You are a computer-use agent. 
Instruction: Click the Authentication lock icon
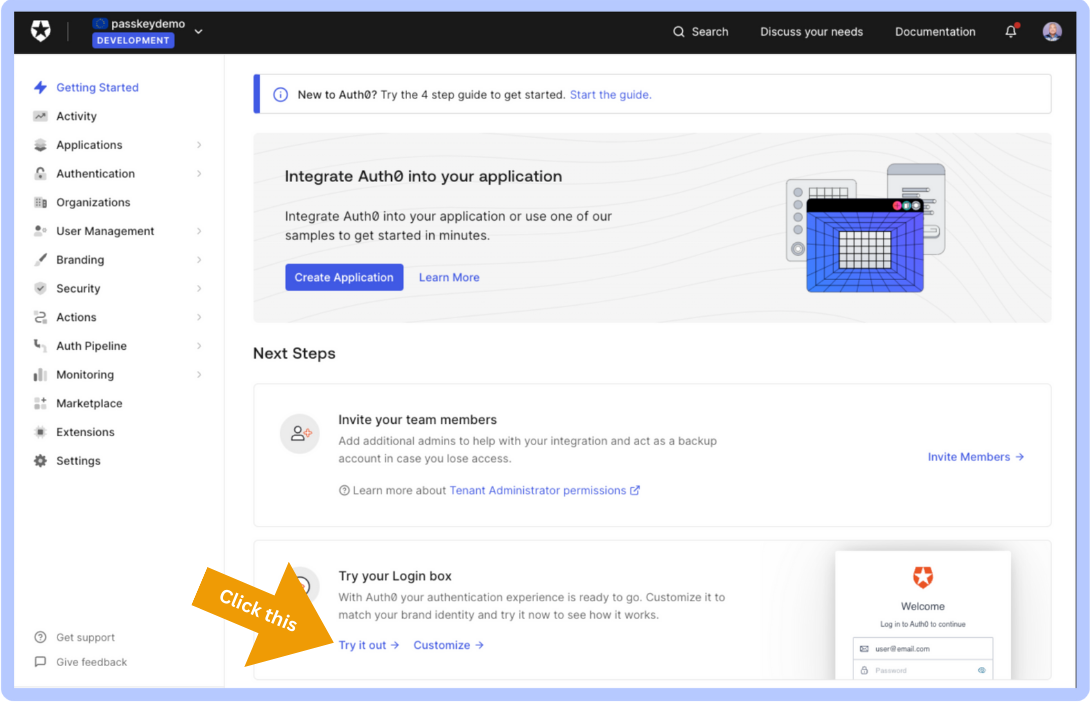tap(40, 174)
